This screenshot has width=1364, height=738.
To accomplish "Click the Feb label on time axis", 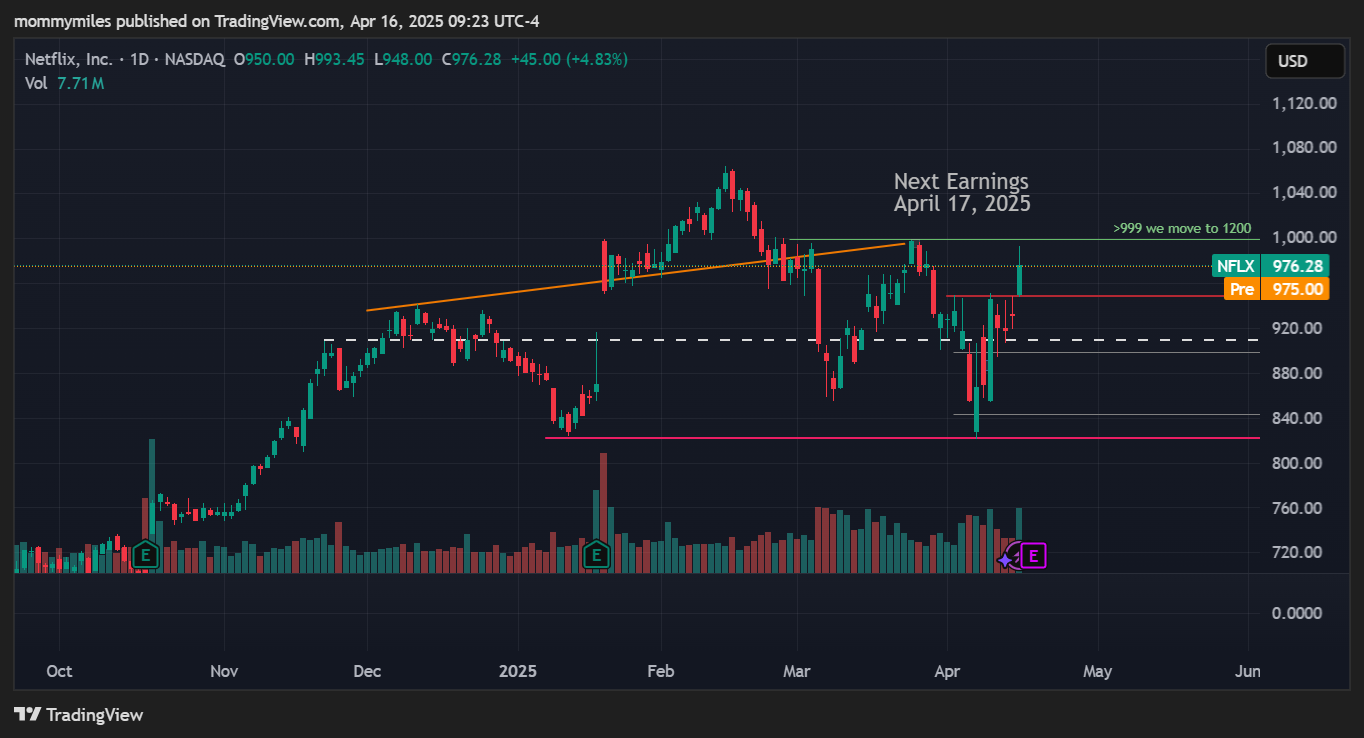I will tap(660, 671).
